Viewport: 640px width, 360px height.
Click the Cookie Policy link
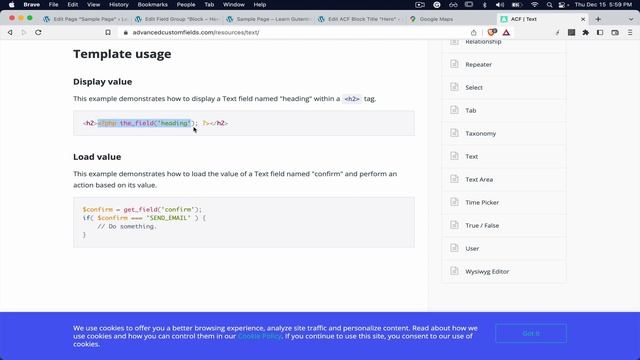tap(260, 336)
